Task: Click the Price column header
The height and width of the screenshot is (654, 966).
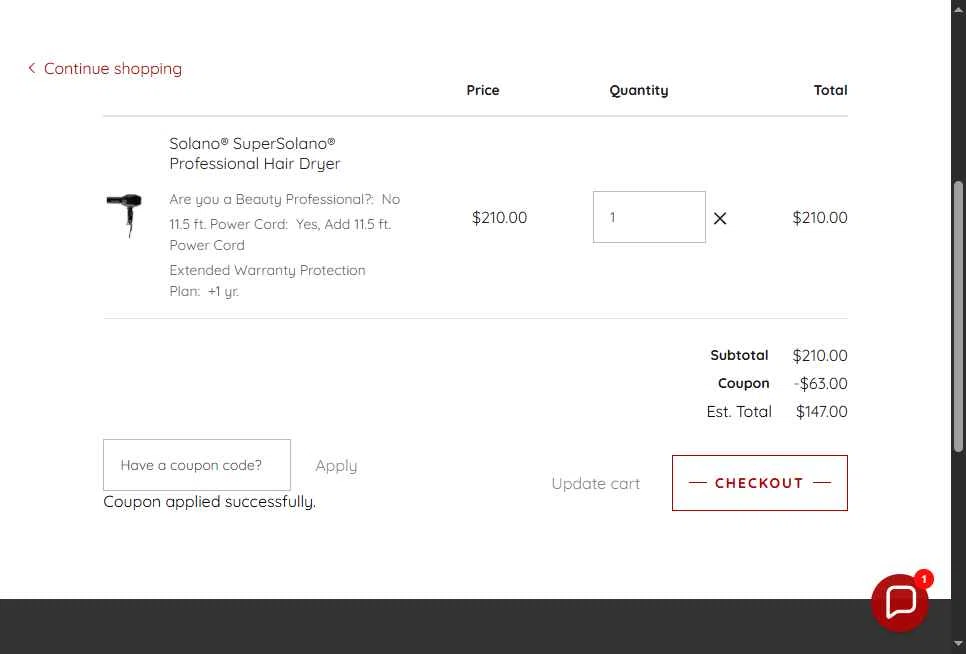Action: (483, 90)
